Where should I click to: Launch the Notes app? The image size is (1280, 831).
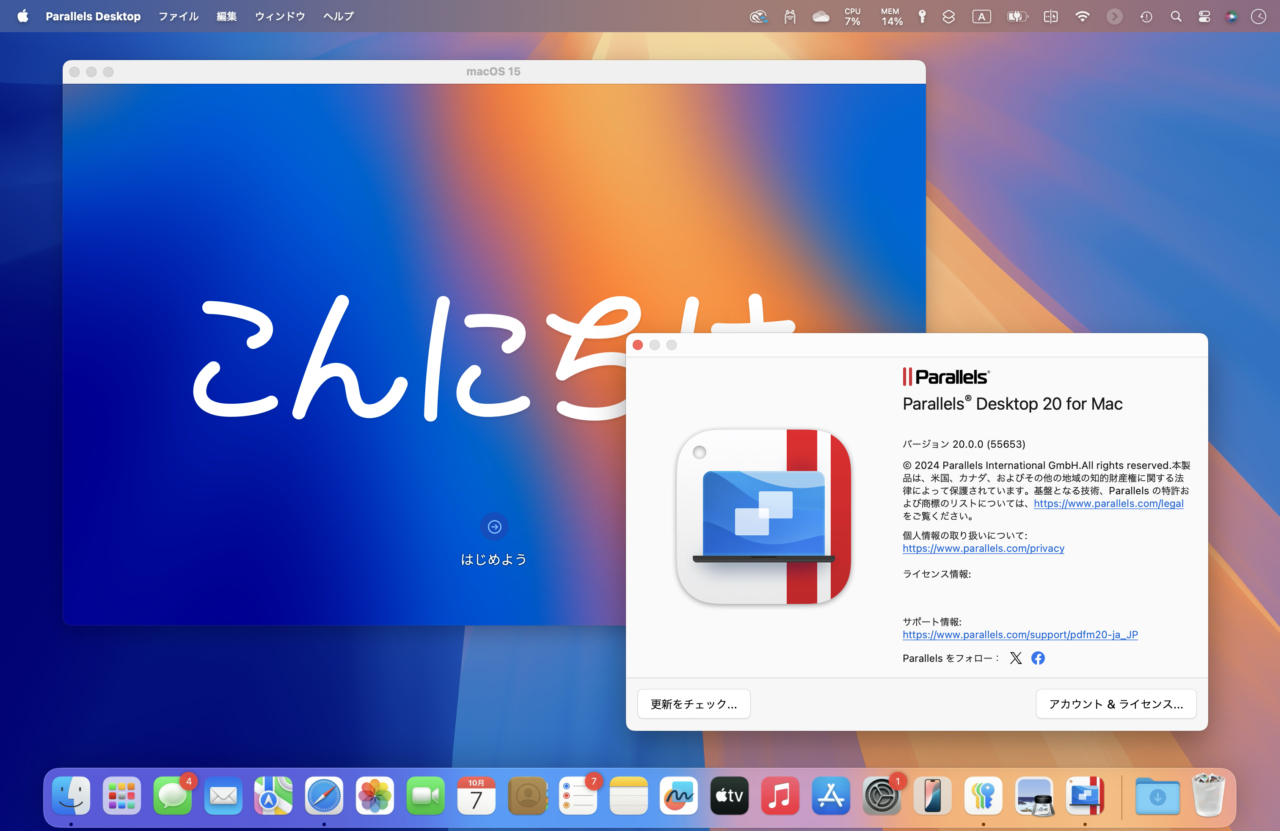(629, 796)
